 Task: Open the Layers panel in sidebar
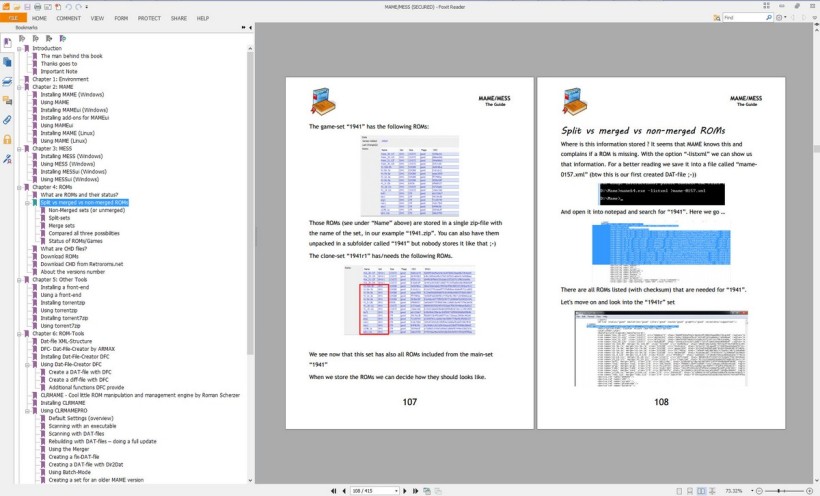[x=7, y=81]
